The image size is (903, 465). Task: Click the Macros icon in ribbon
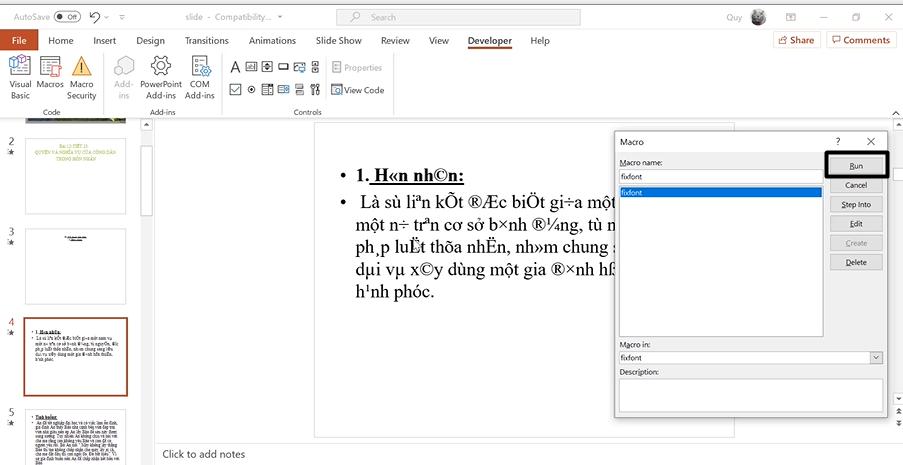[50, 77]
